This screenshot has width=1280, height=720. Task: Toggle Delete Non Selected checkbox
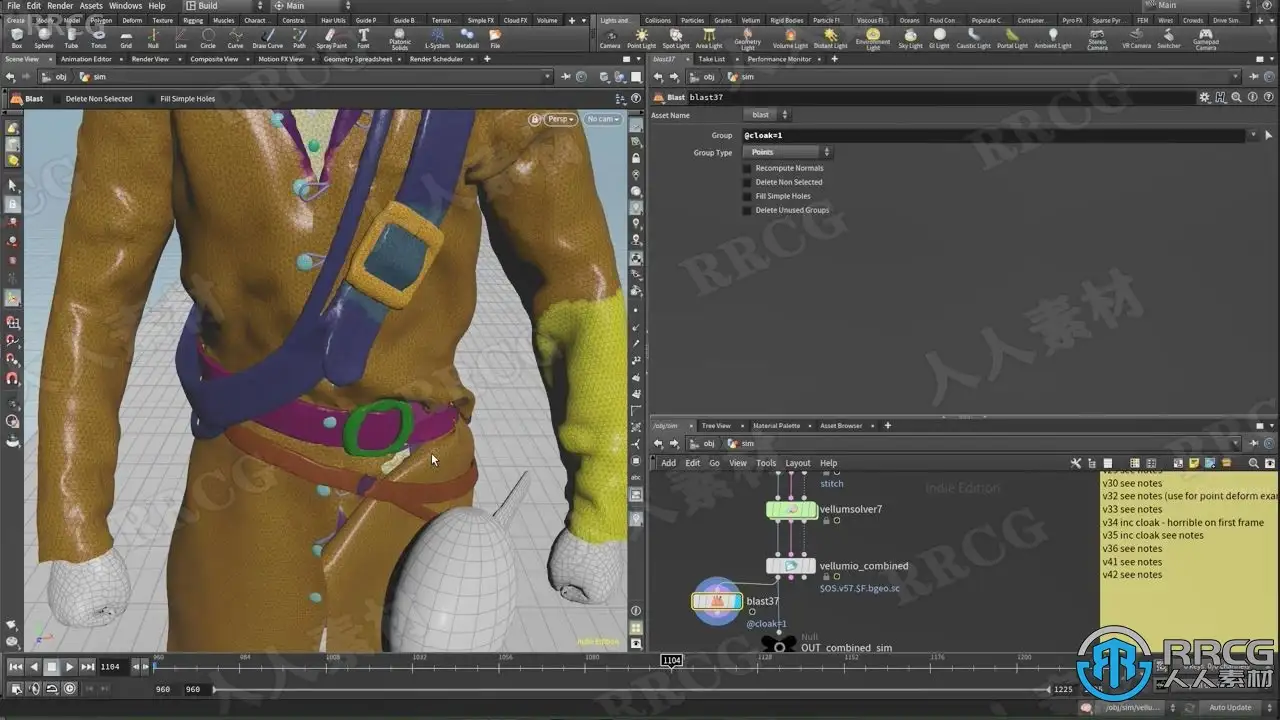point(747,182)
